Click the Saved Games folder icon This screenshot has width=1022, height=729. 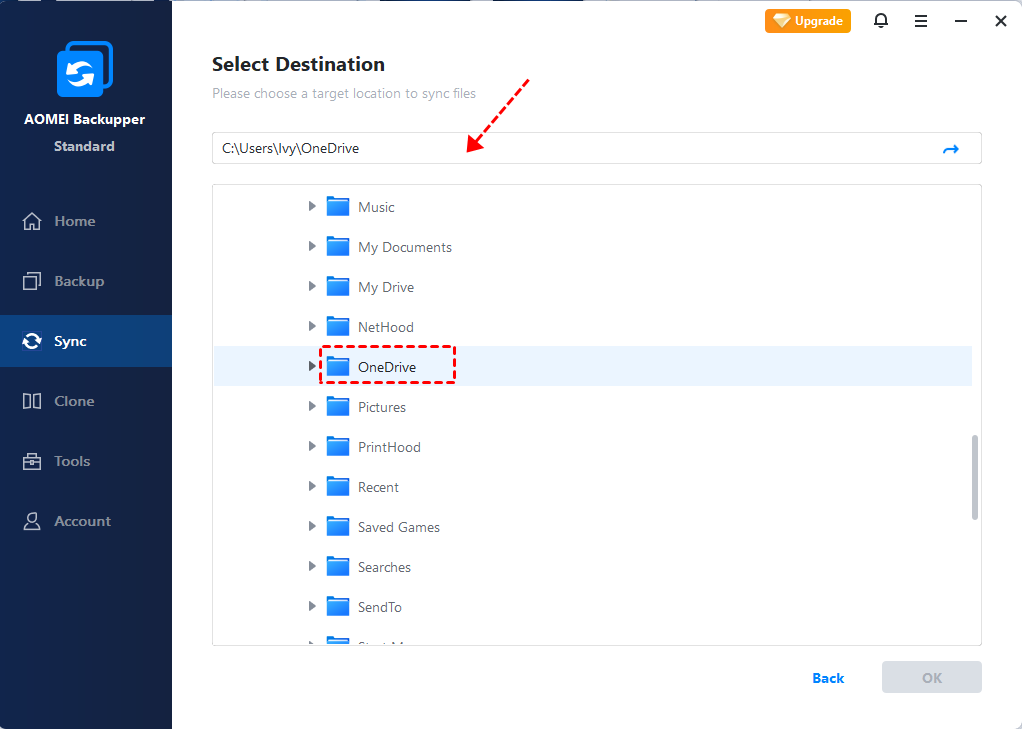click(x=338, y=527)
